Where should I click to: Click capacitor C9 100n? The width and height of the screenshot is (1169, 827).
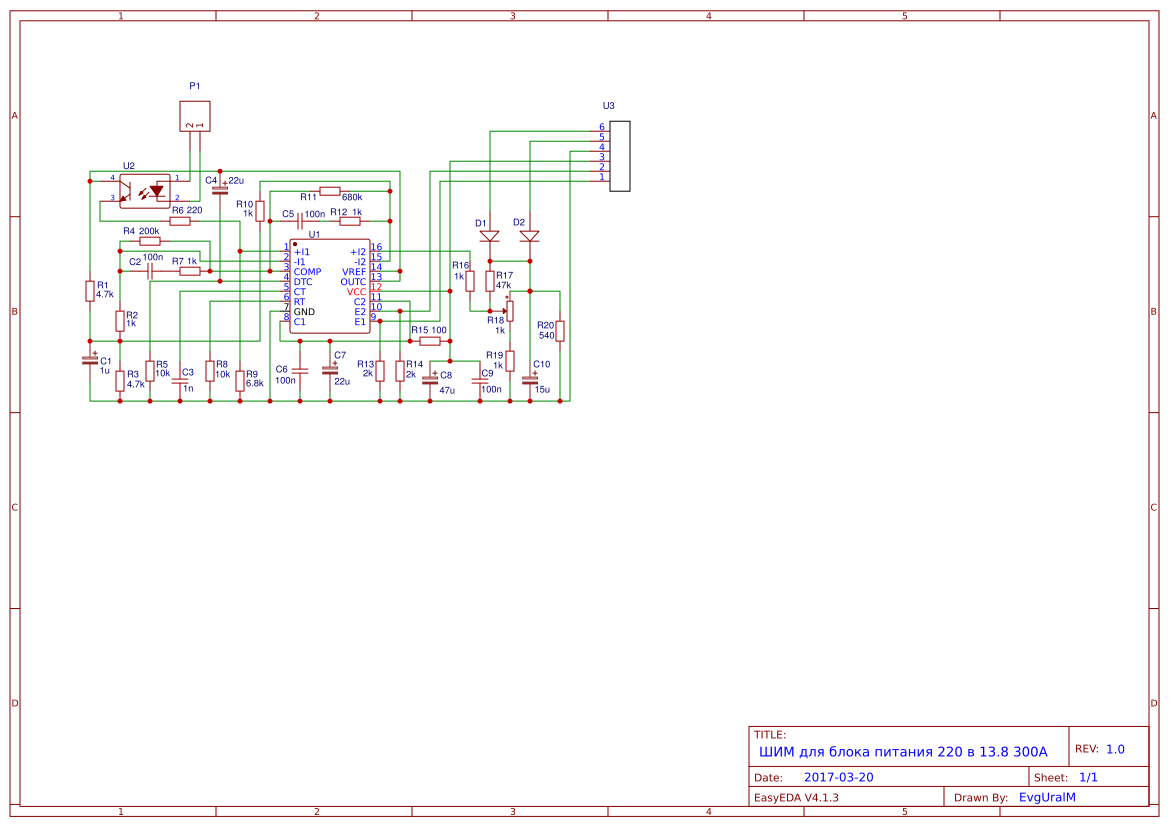click(480, 380)
